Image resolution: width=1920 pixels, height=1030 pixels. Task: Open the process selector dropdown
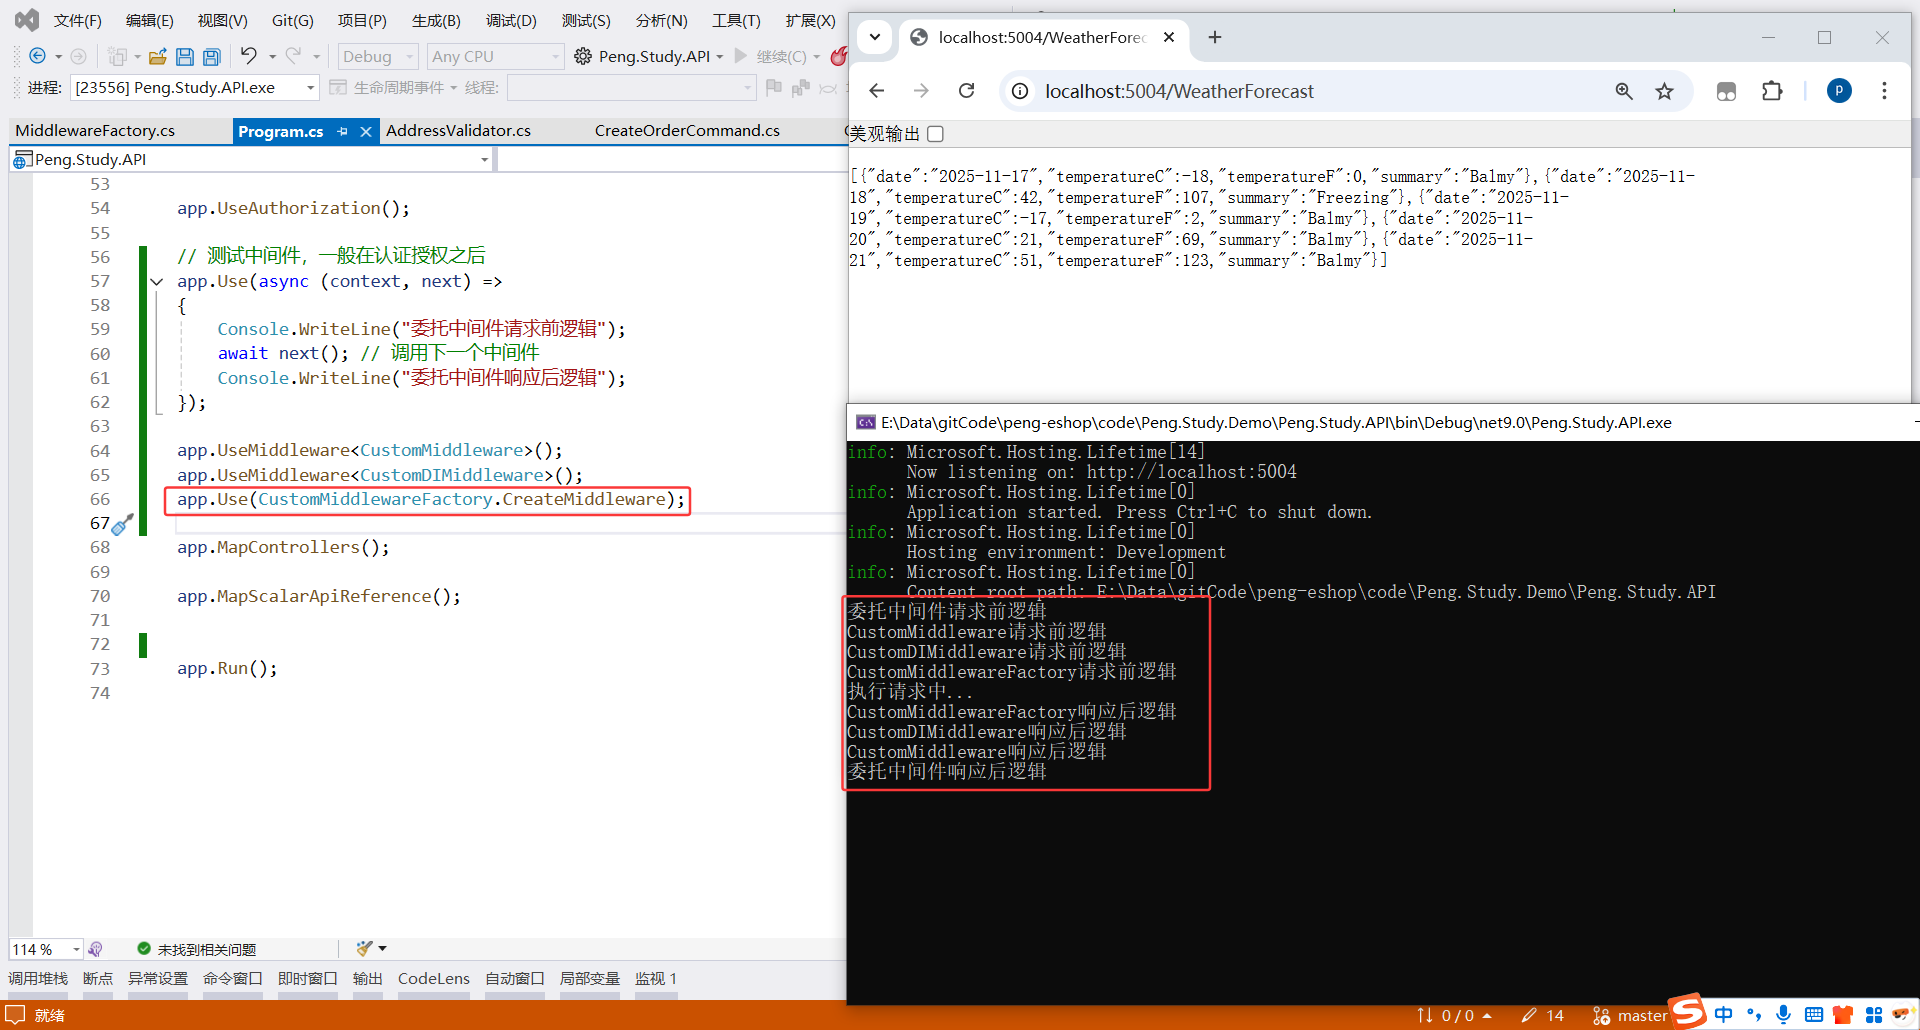tap(195, 88)
